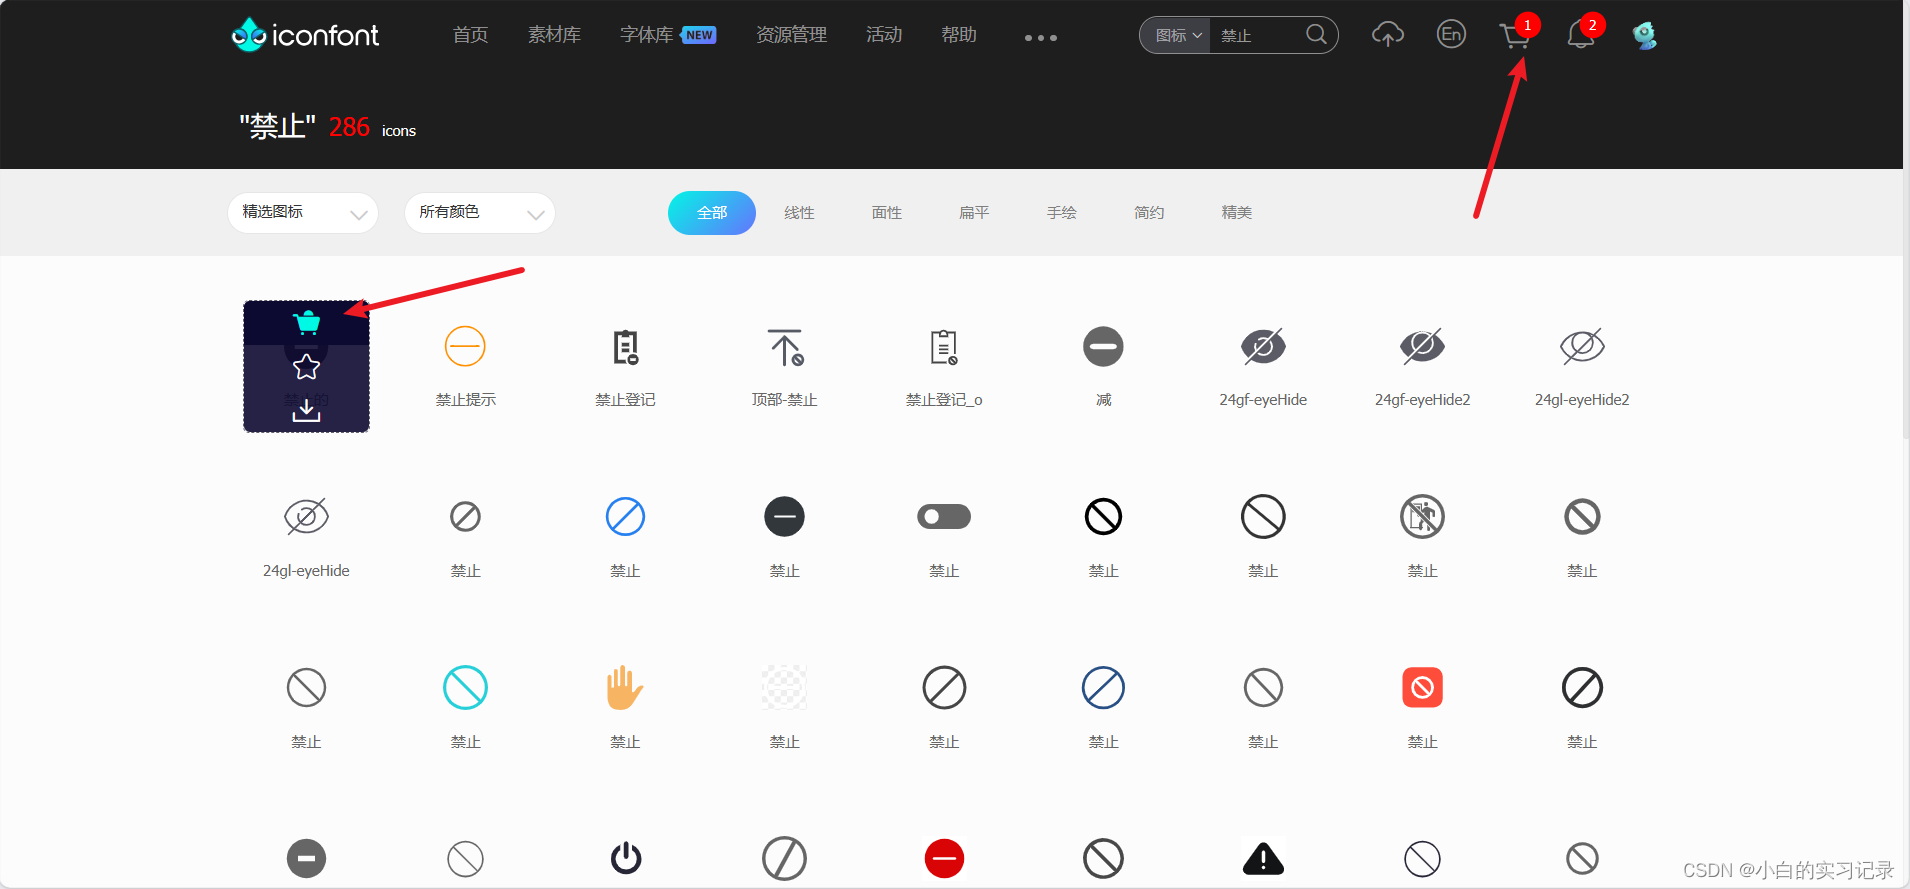Expand the 图标 search type dropdown
Viewport: 1910px width, 889px height.
(1177, 36)
